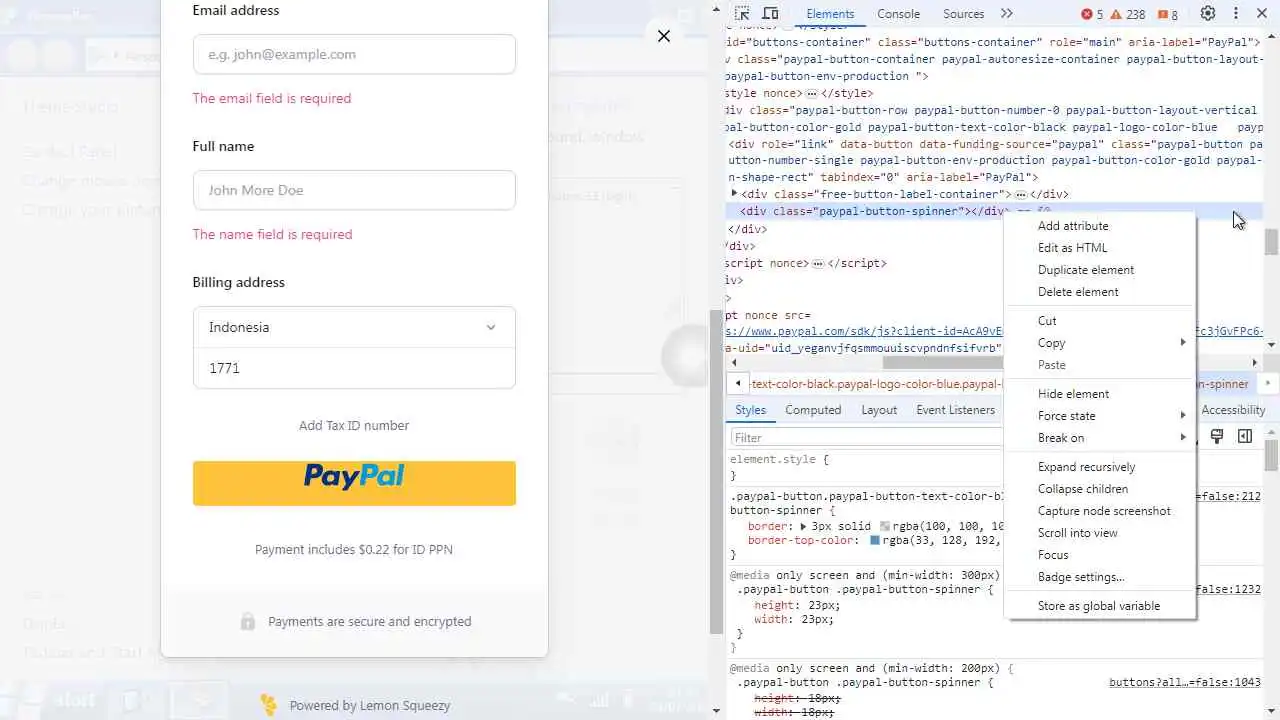Open the Break on submenu
The image size is (1280, 720).
tap(1100, 438)
